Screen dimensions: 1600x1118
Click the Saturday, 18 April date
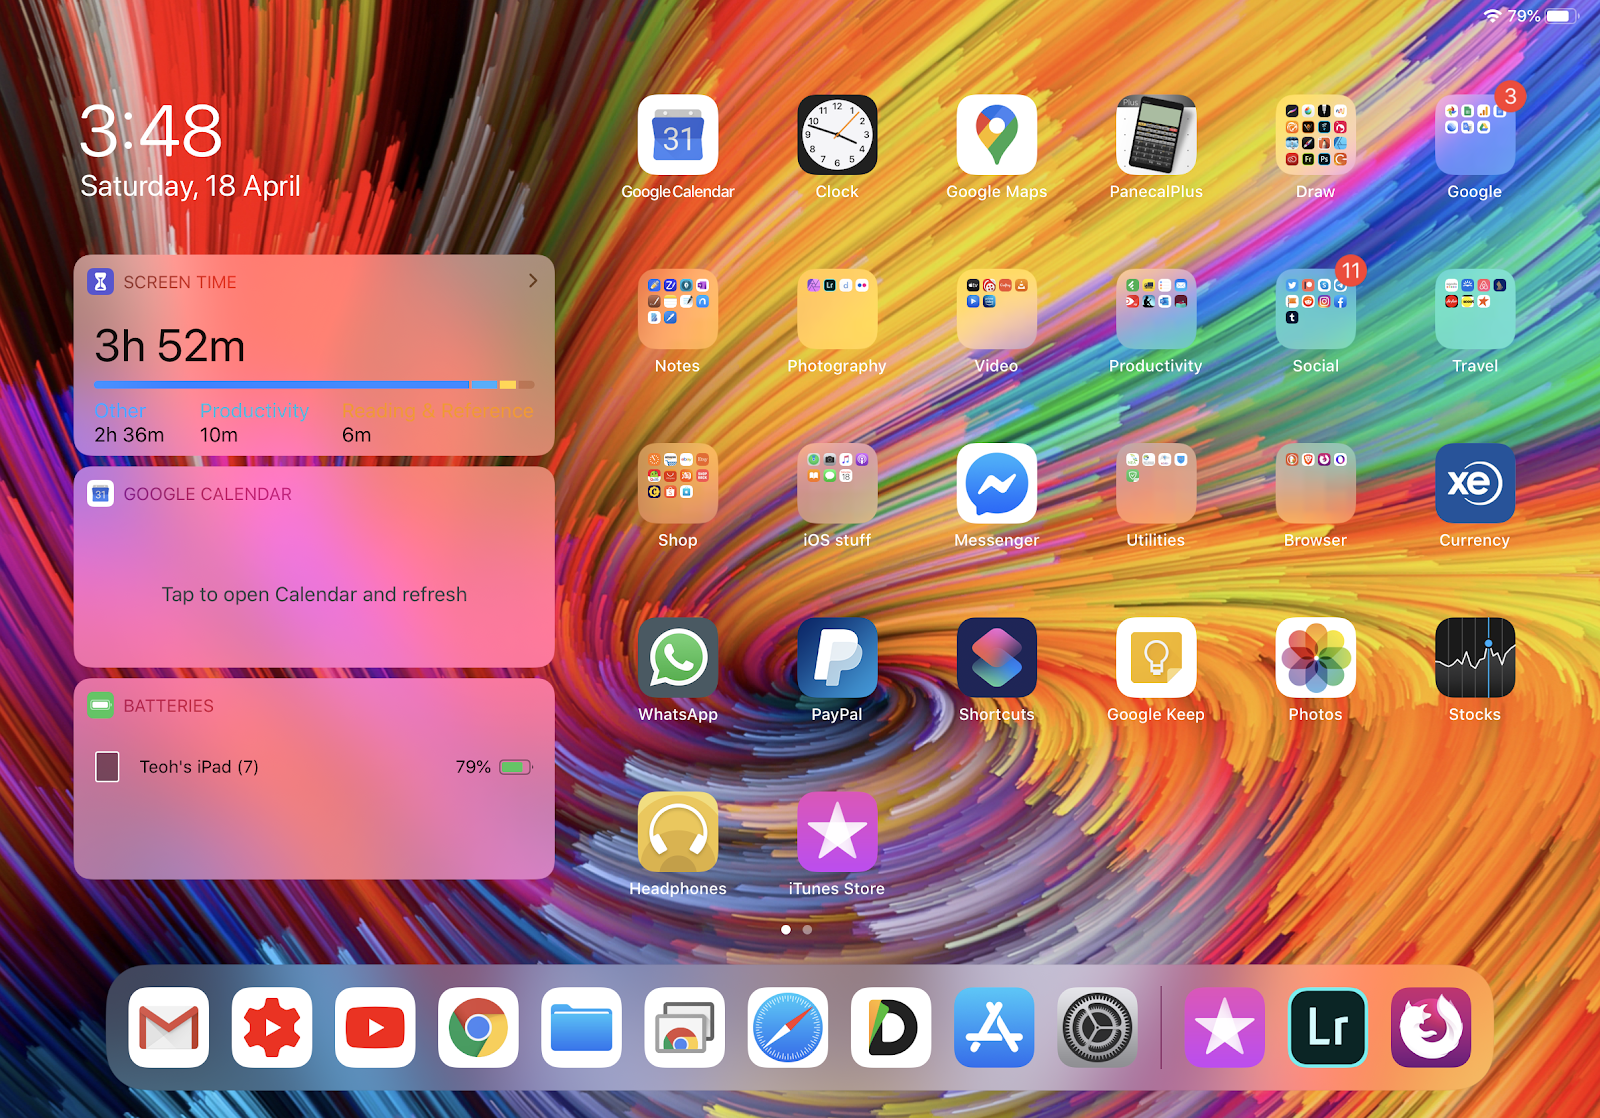click(x=190, y=187)
